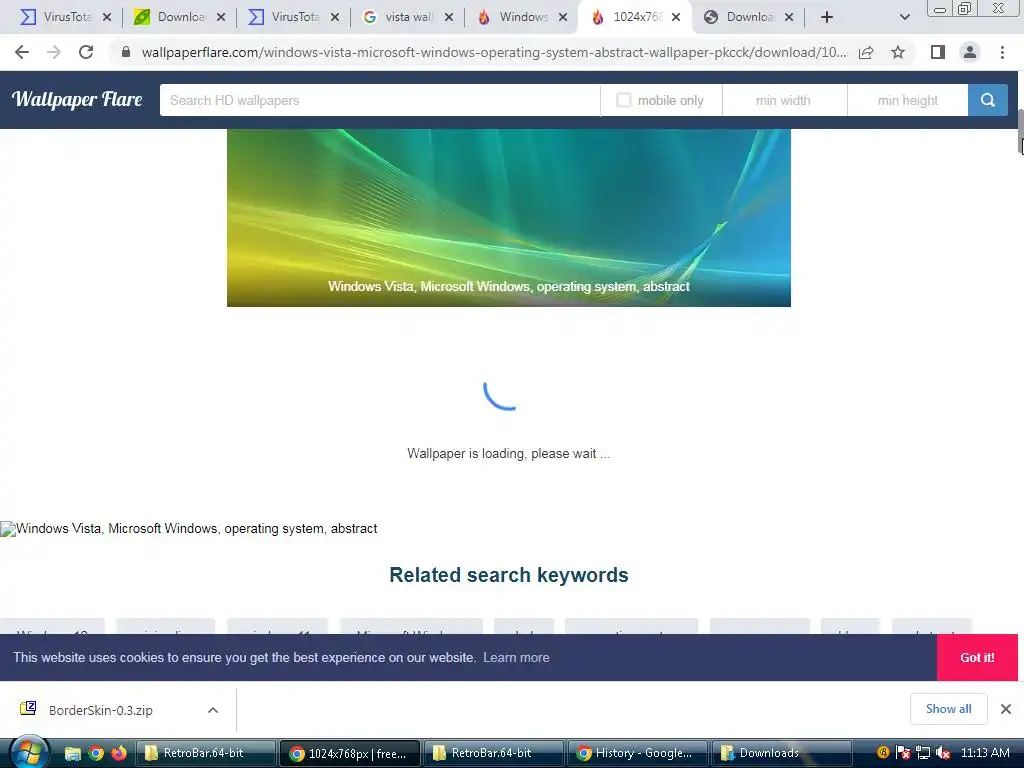This screenshot has width=1024, height=768.
Task: Accept cookies with Got it! button
Action: 977,657
